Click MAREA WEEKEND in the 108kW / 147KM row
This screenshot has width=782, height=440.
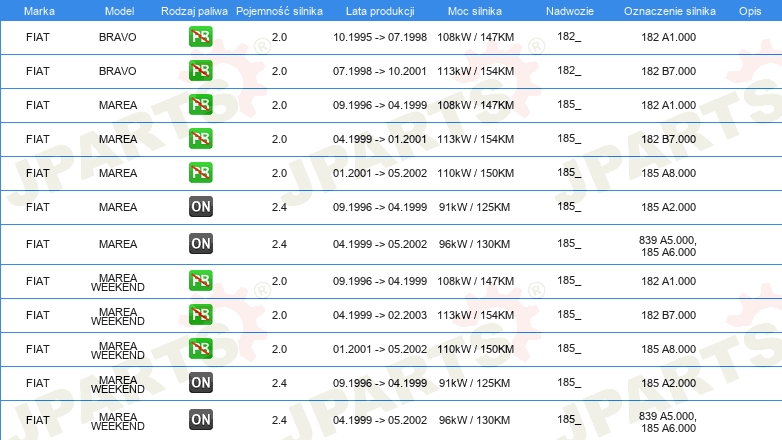[118, 282]
